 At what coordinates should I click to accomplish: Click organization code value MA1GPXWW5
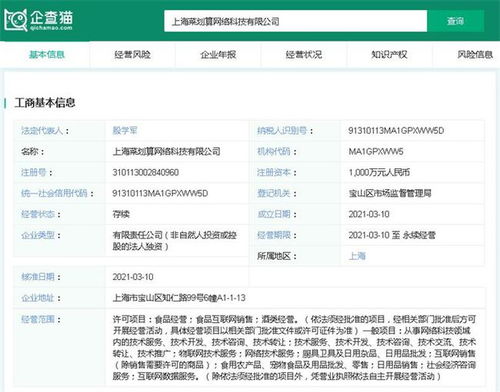click(x=376, y=151)
